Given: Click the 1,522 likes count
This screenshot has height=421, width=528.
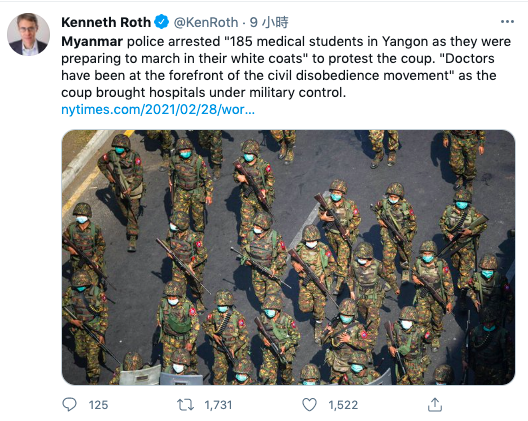Looking at the screenshot, I should pos(343,405).
